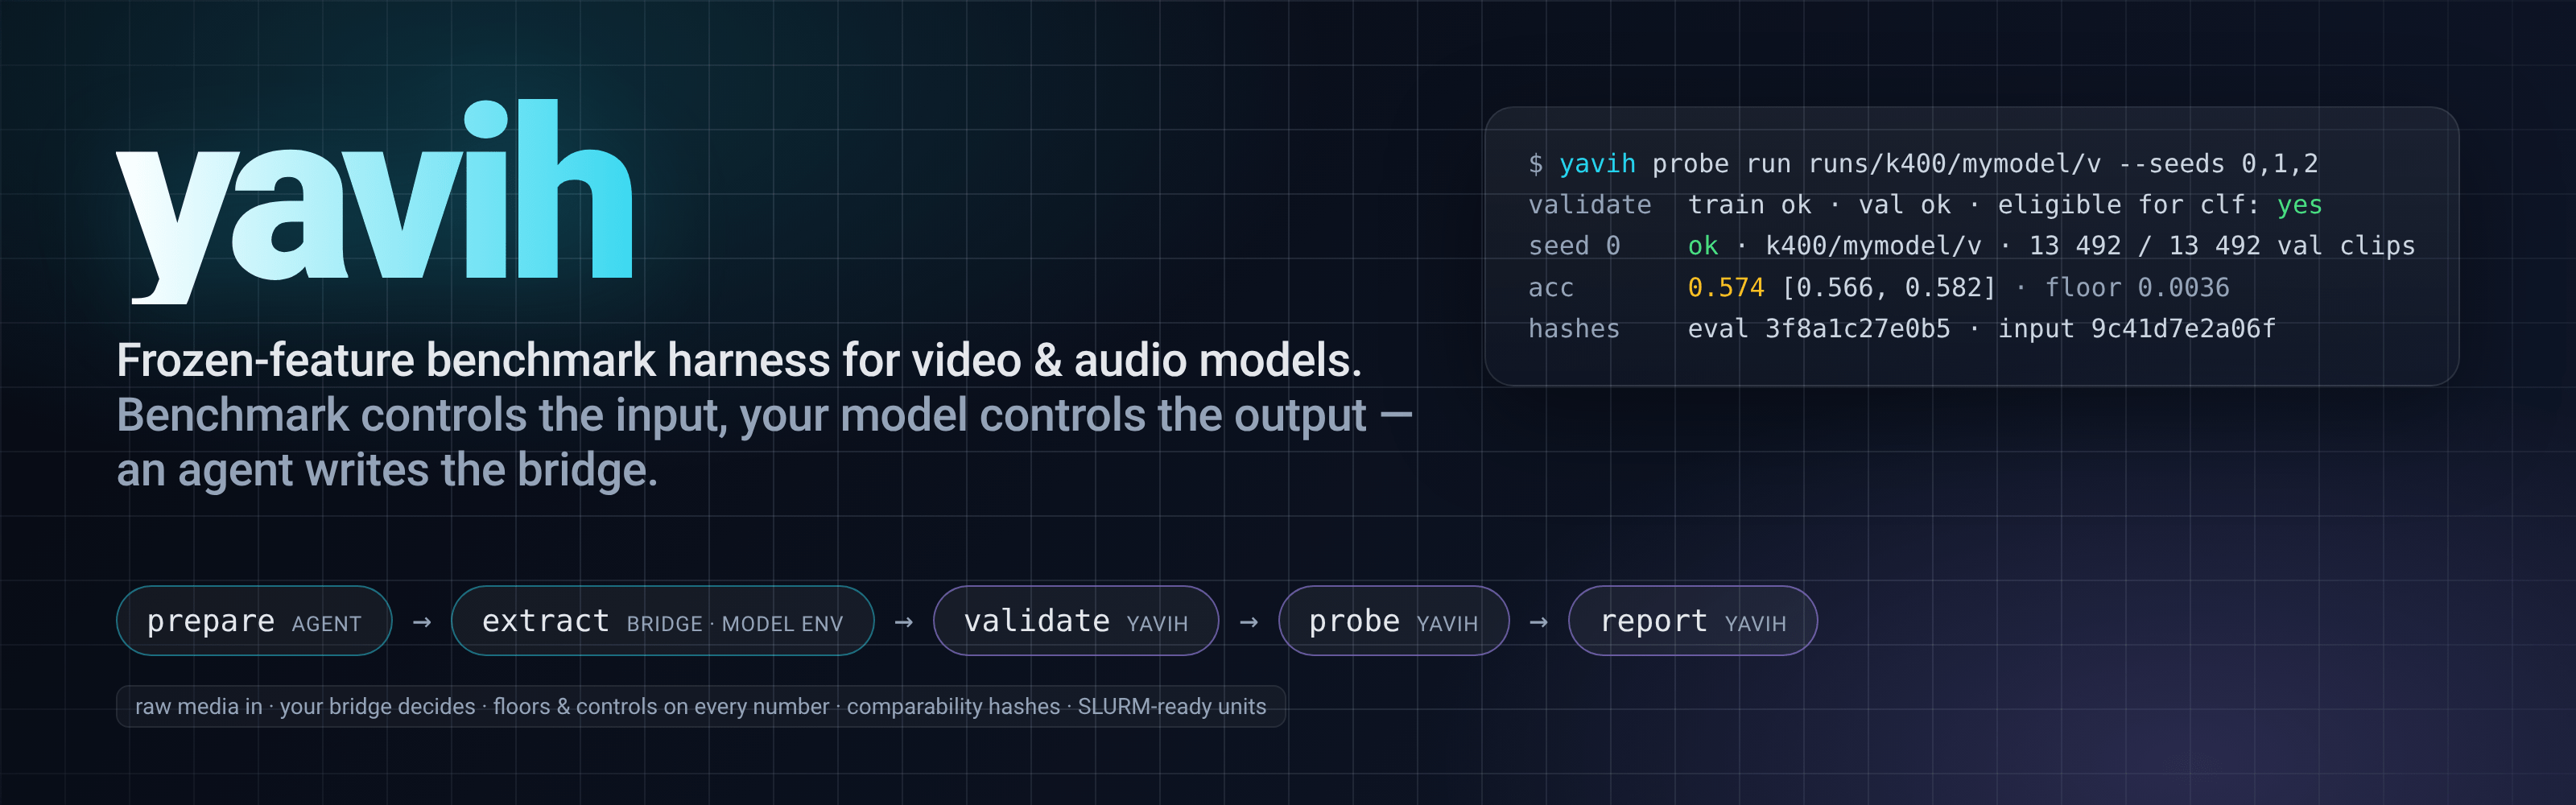Click the input hash '9c41d7e2a06f'

pos(2183,329)
